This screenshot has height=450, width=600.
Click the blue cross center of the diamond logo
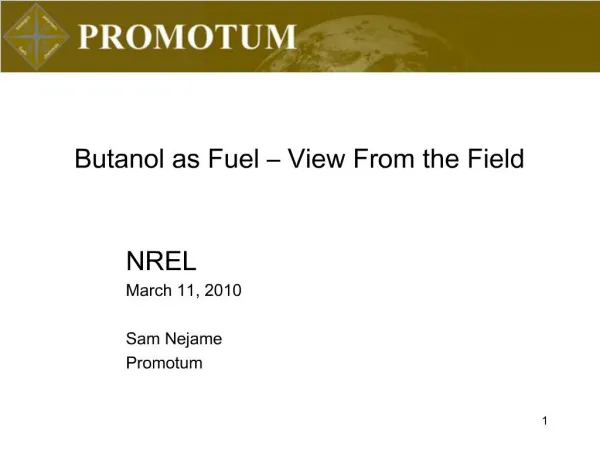coord(36,36)
